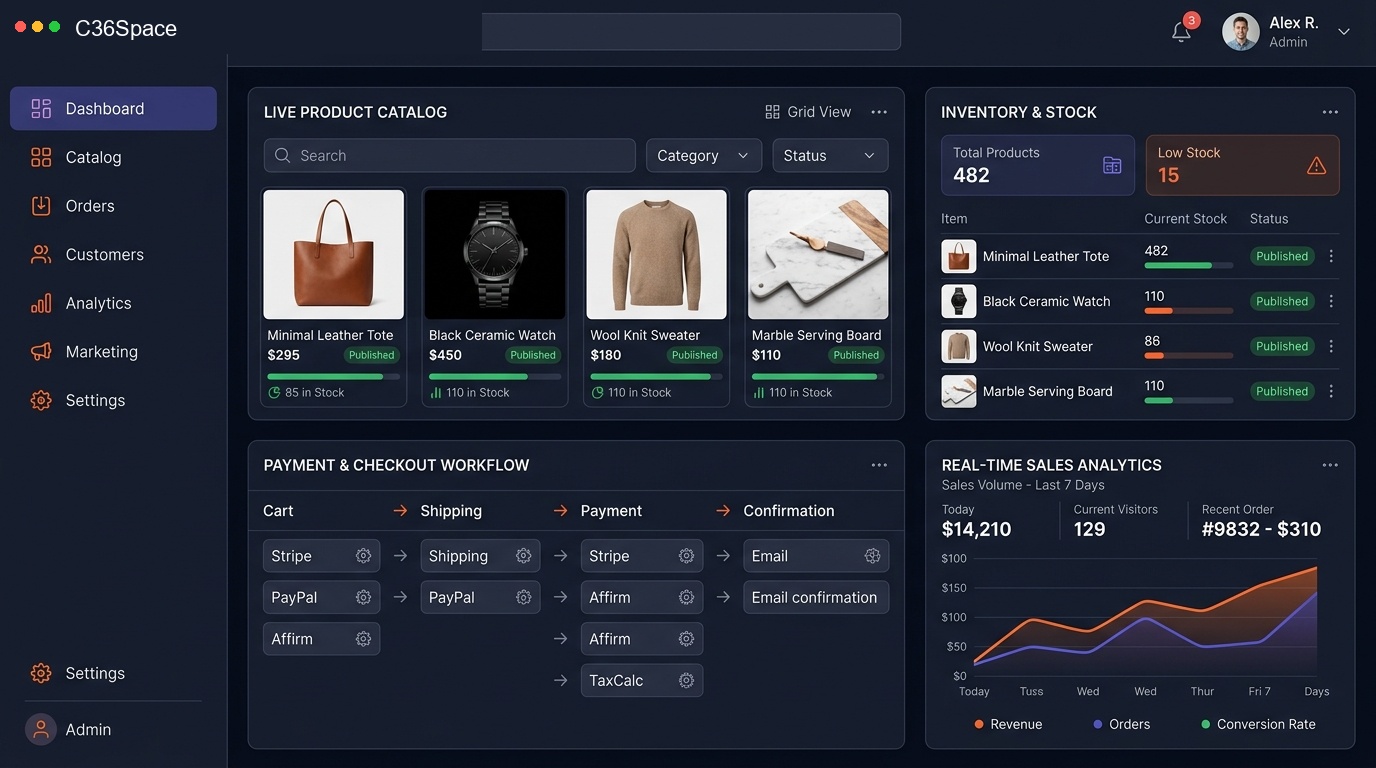Open Payment & Checkout Workflow more options
This screenshot has width=1376, height=768.
click(879, 465)
